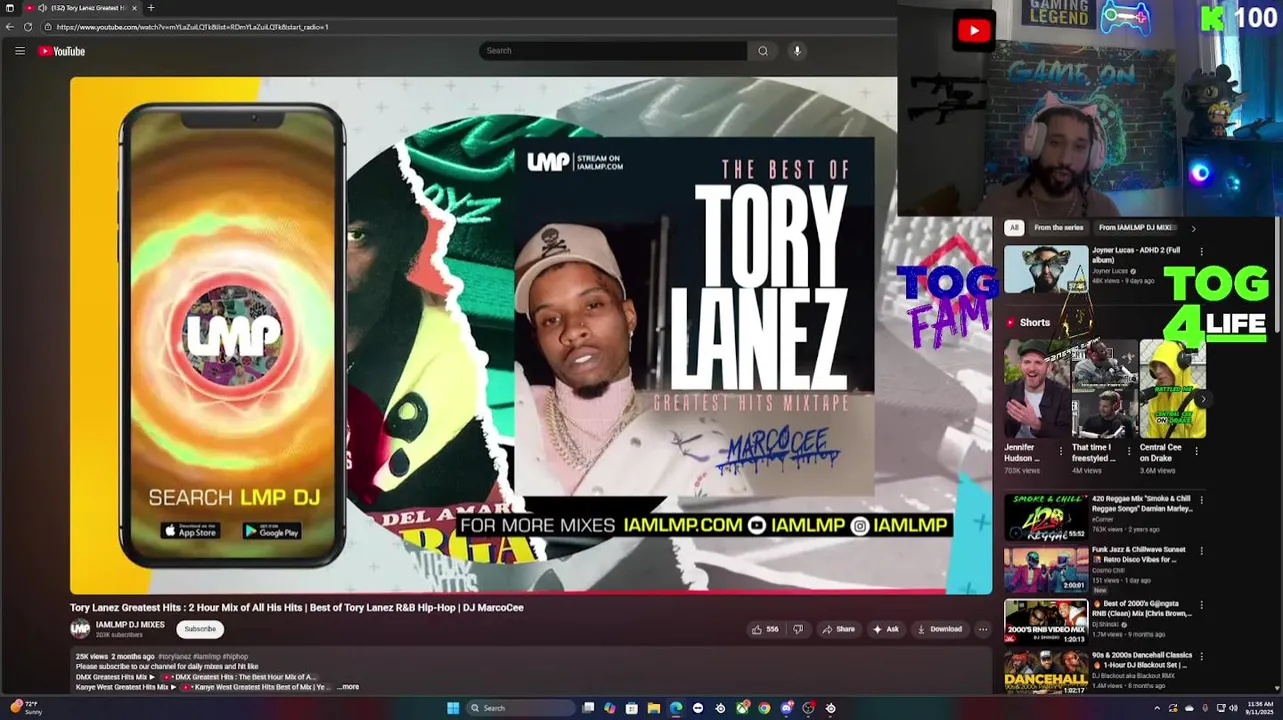Show hidden system tray icons
The image size is (1283, 720).
pos(1157,708)
